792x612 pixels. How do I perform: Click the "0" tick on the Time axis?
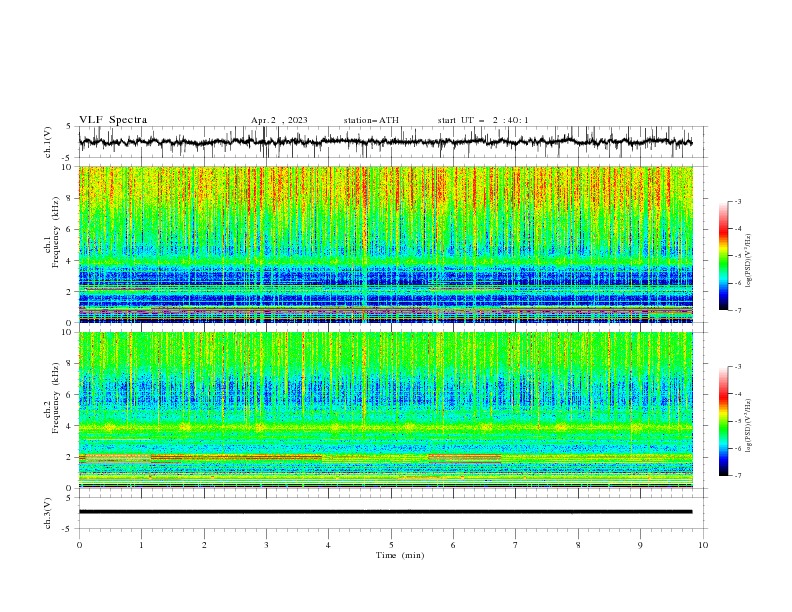click(79, 545)
